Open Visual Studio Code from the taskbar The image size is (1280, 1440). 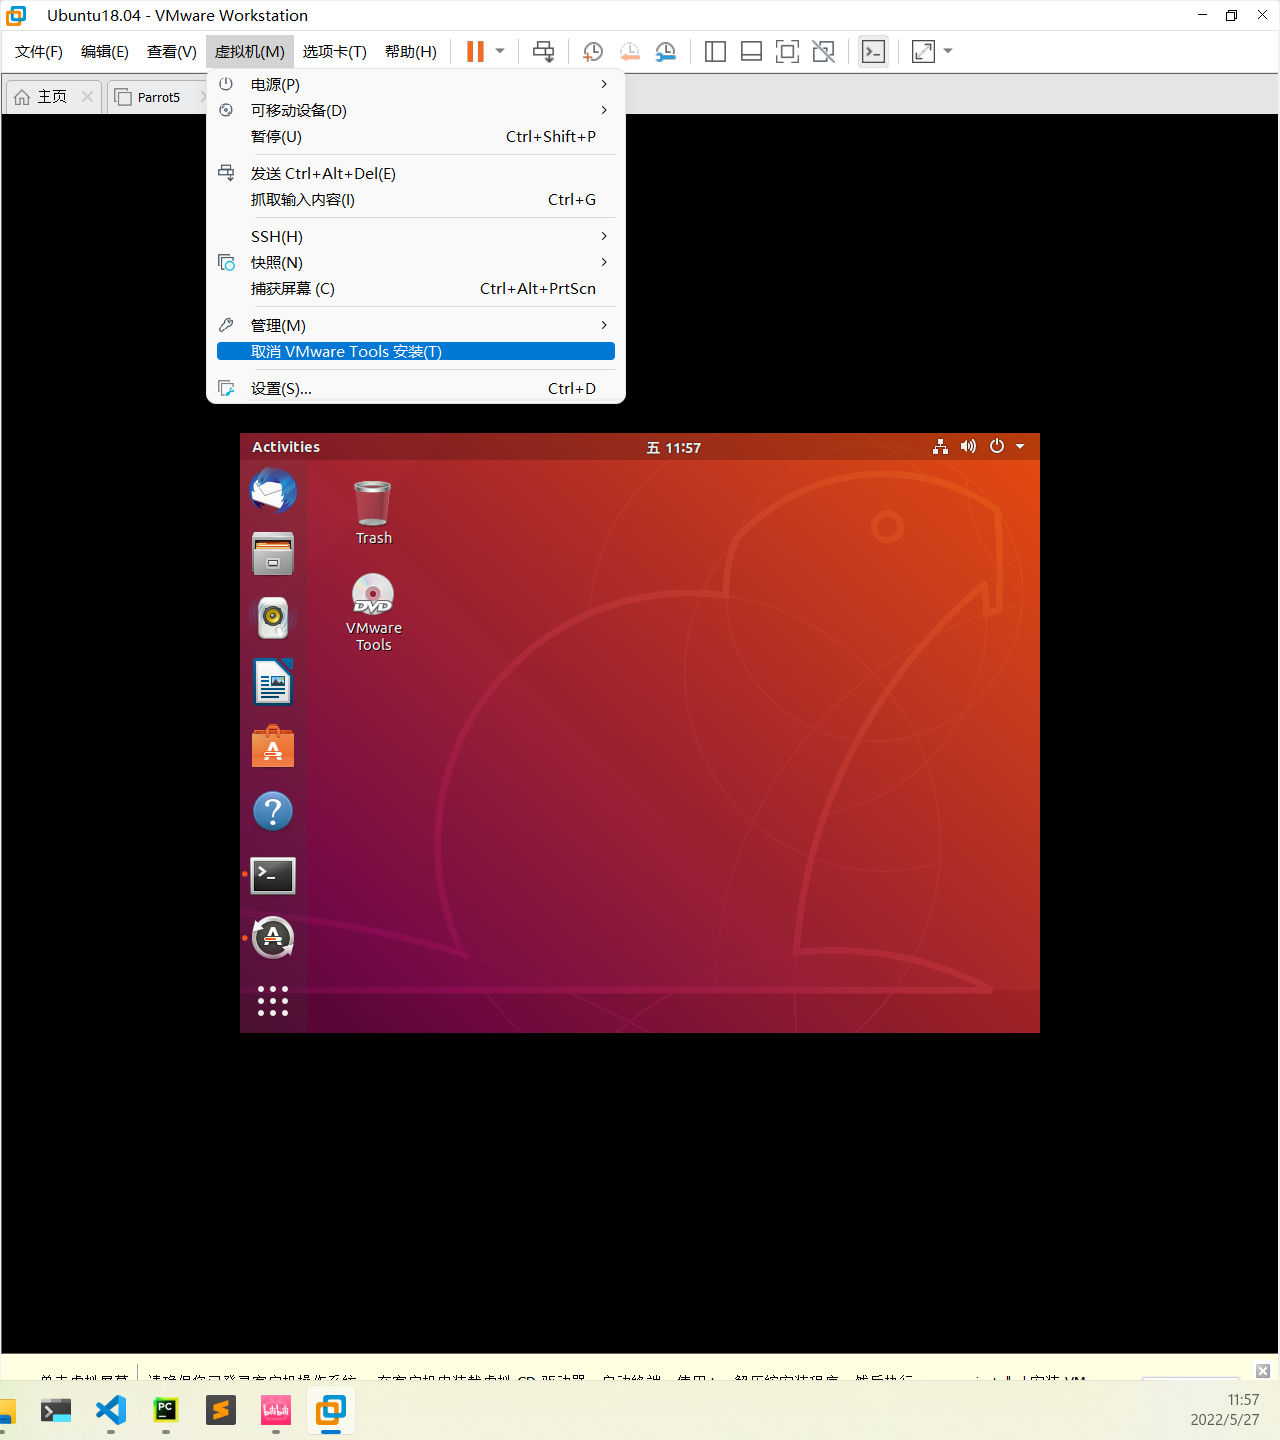tap(111, 1411)
